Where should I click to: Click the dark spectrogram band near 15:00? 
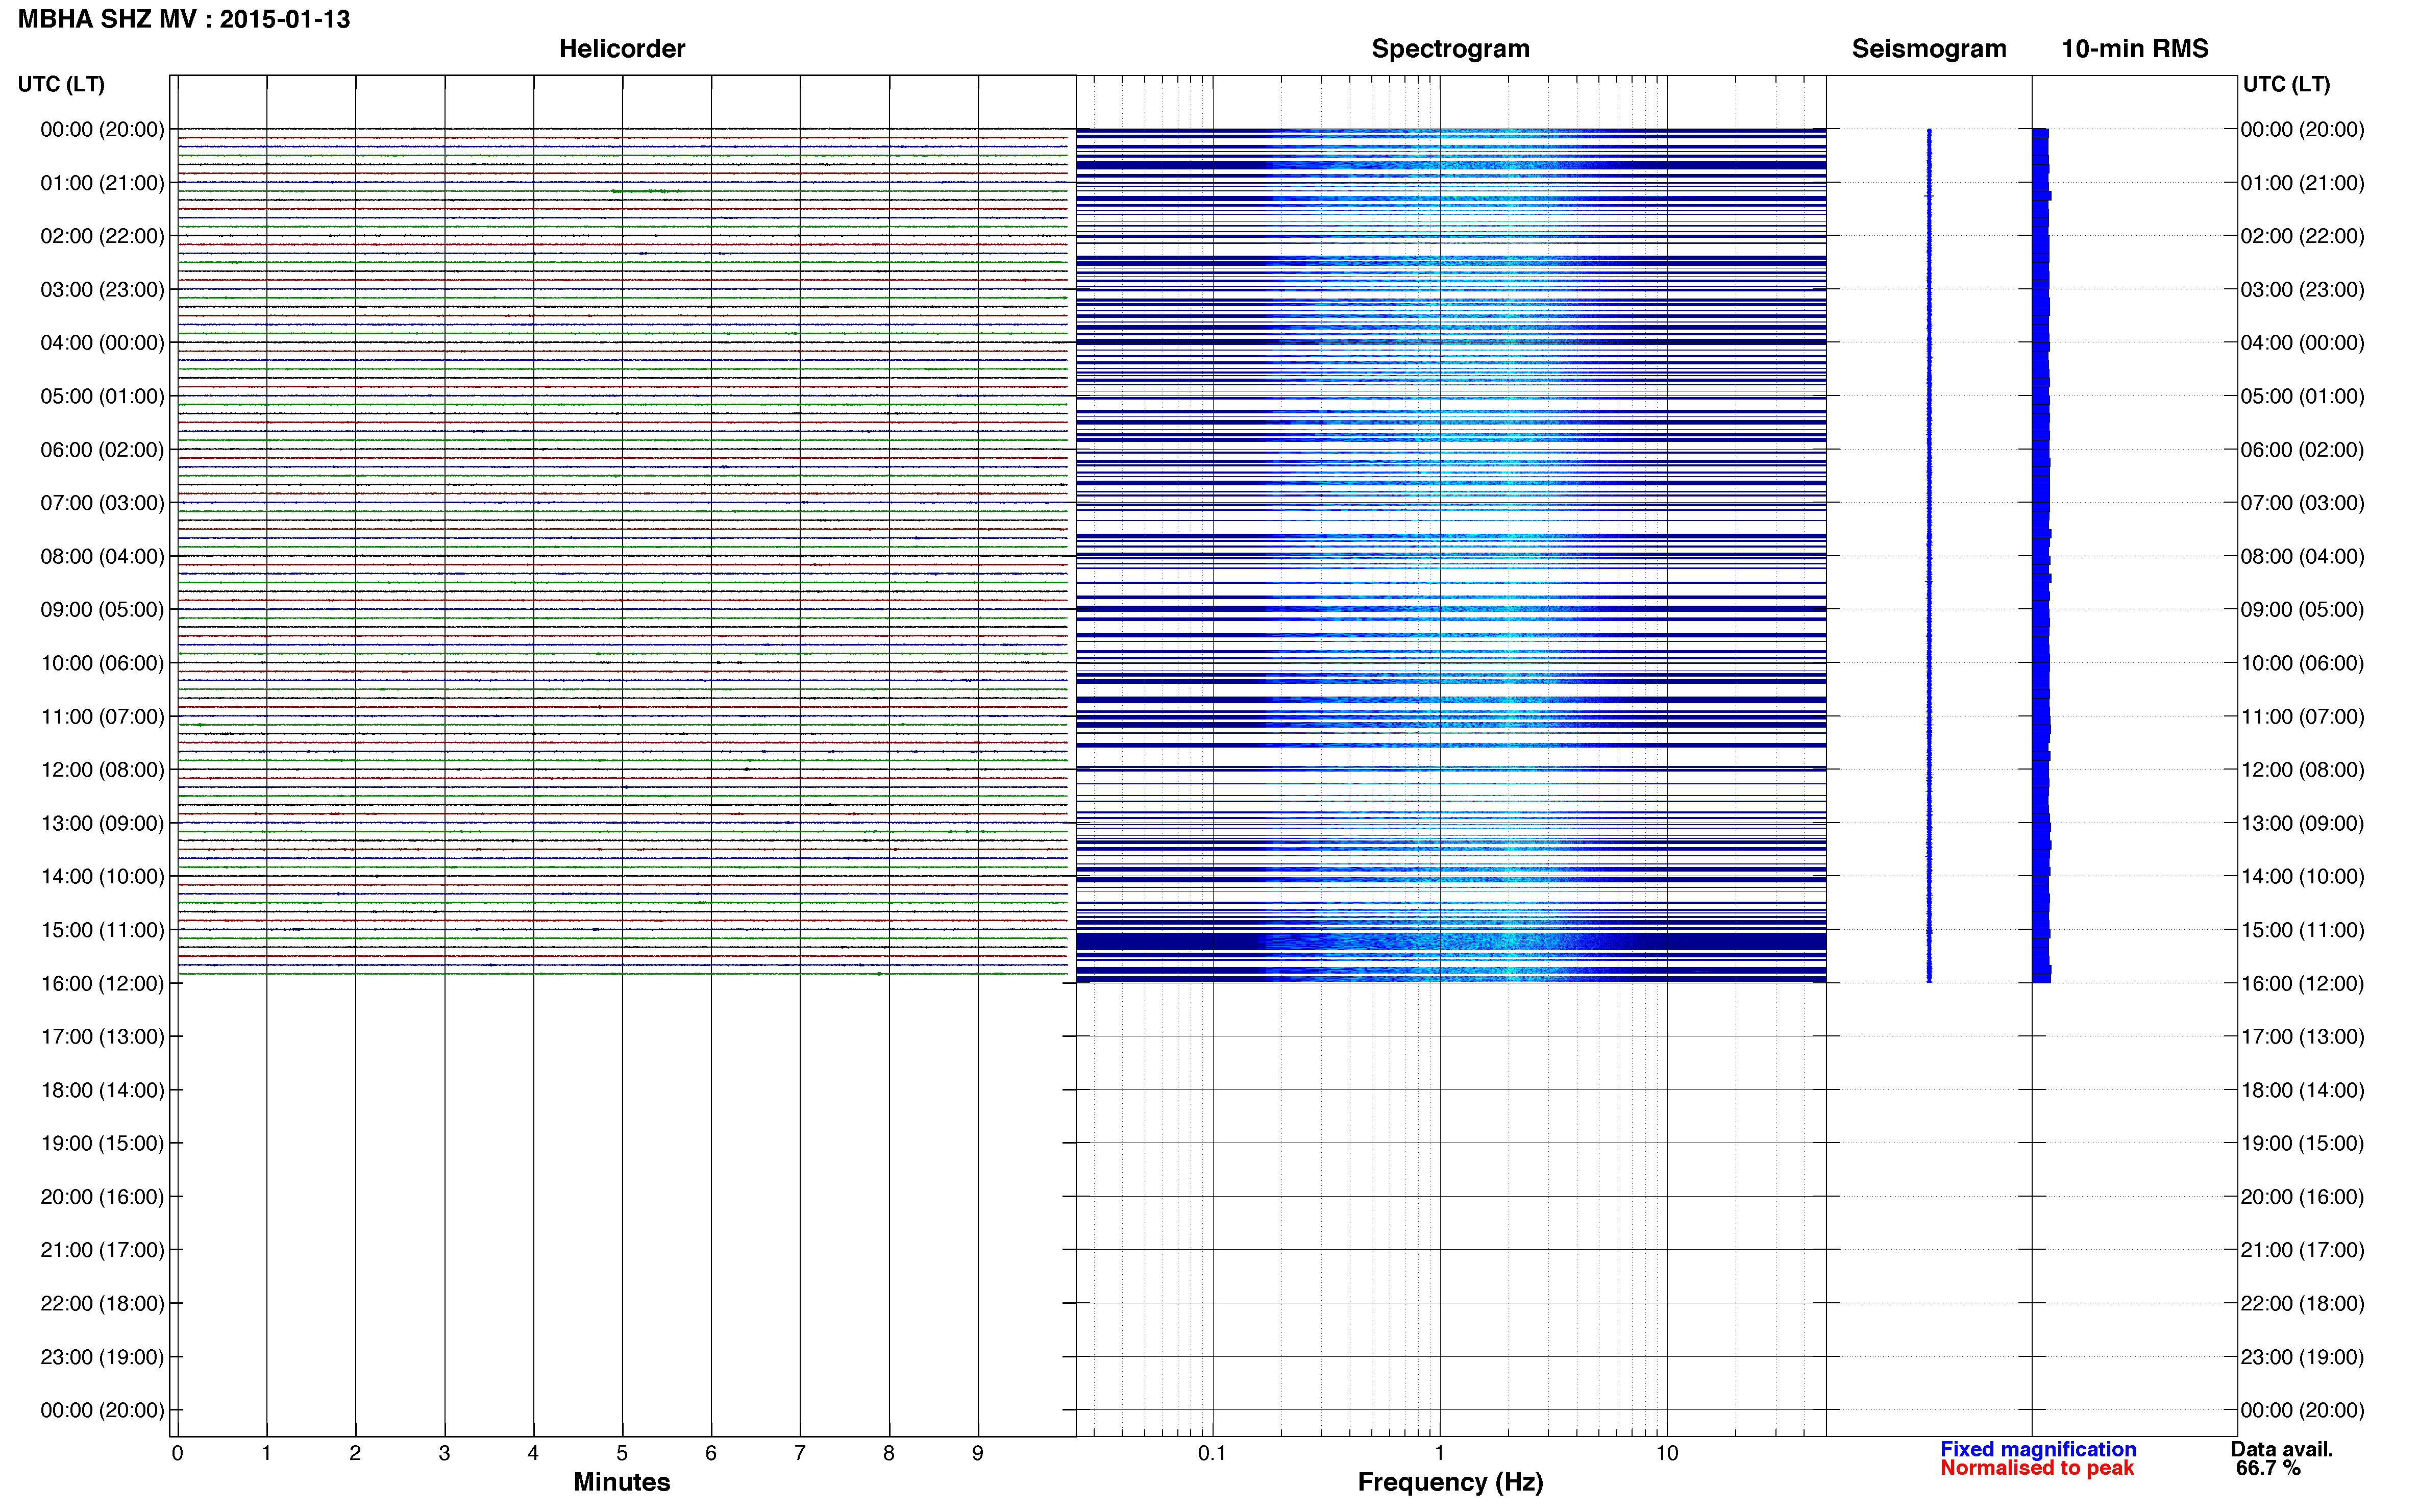pyautogui.click(x=1451, y=941)
